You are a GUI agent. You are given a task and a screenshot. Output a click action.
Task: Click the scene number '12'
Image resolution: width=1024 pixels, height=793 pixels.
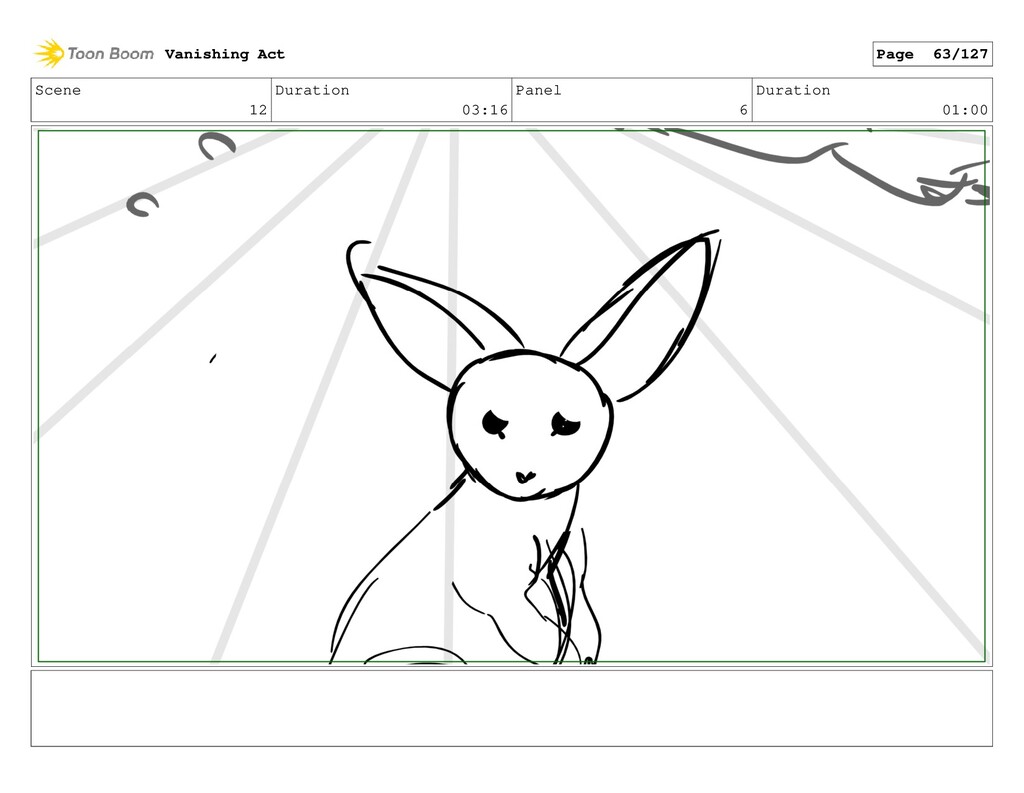258,110
